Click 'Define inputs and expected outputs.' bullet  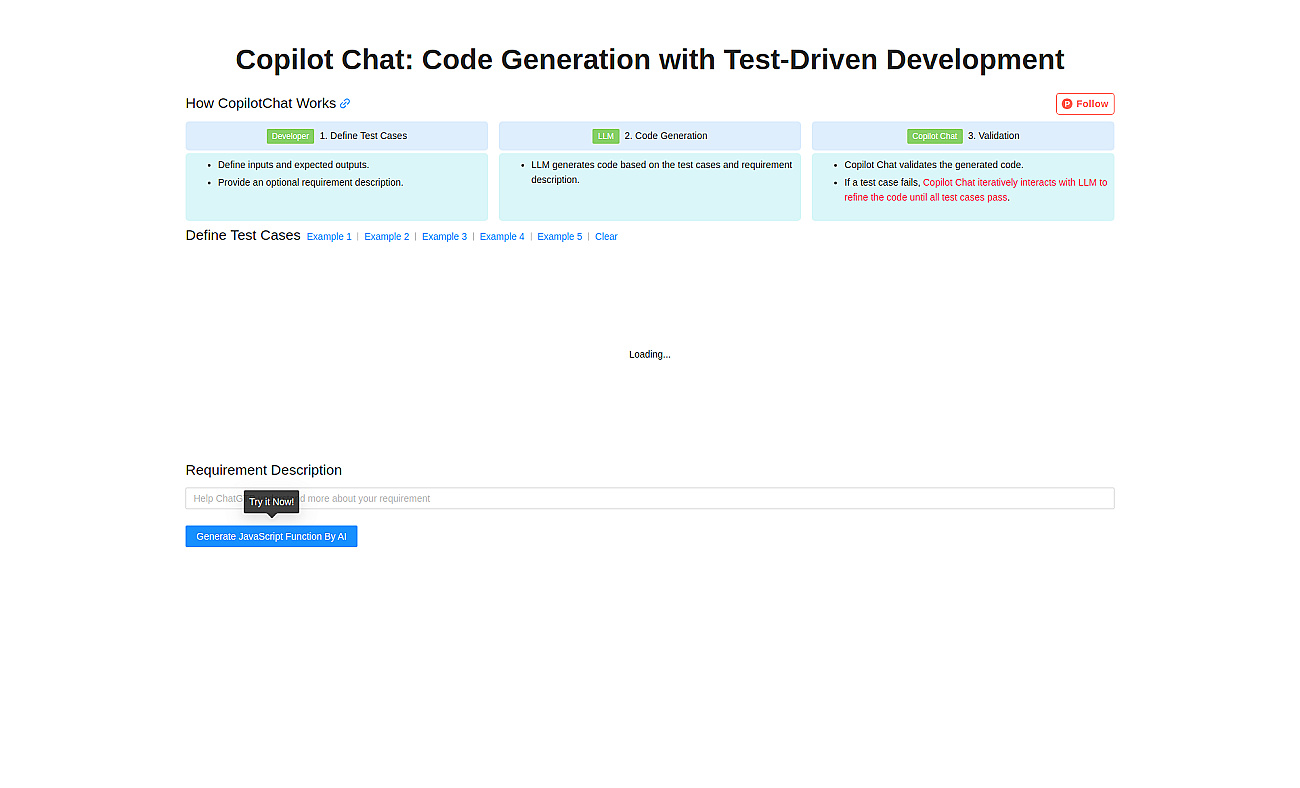click(294, 165)
